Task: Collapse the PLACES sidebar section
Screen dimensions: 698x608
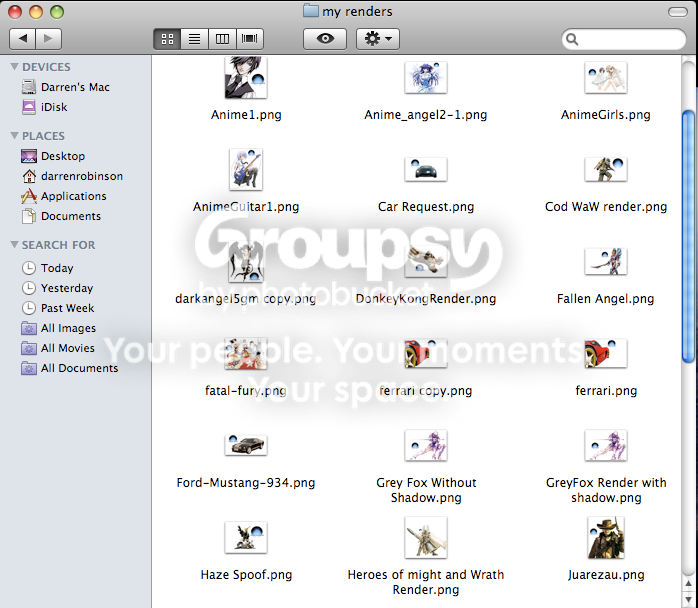Action: (14, 135)
